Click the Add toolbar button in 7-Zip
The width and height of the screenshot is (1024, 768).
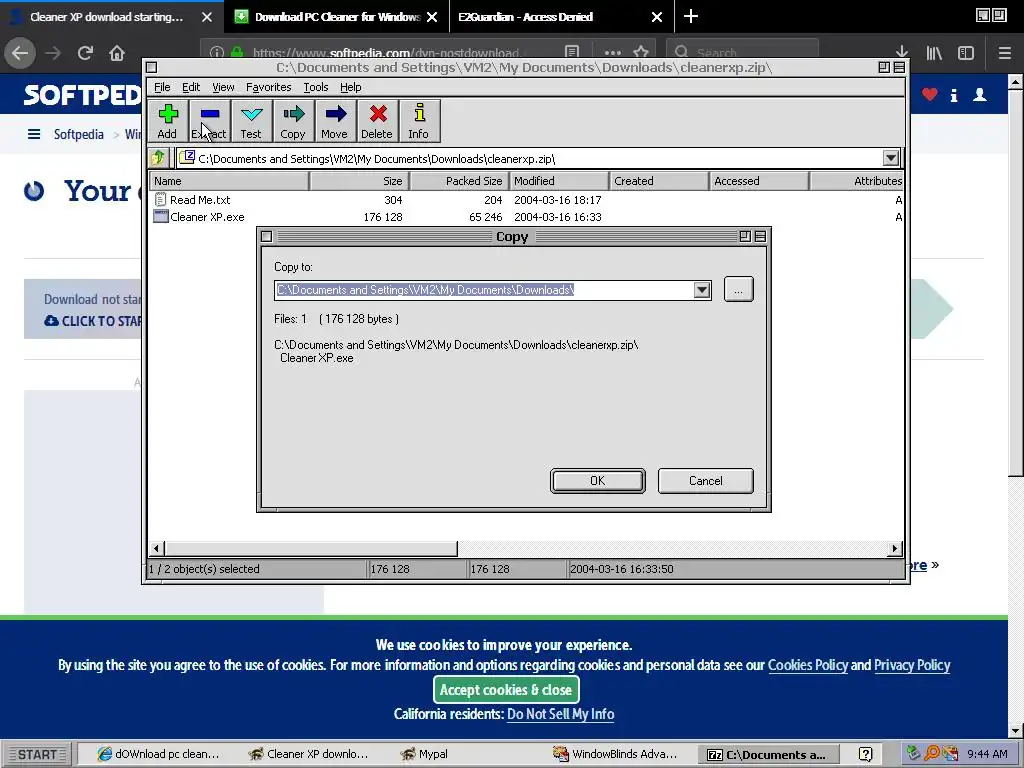167,121
